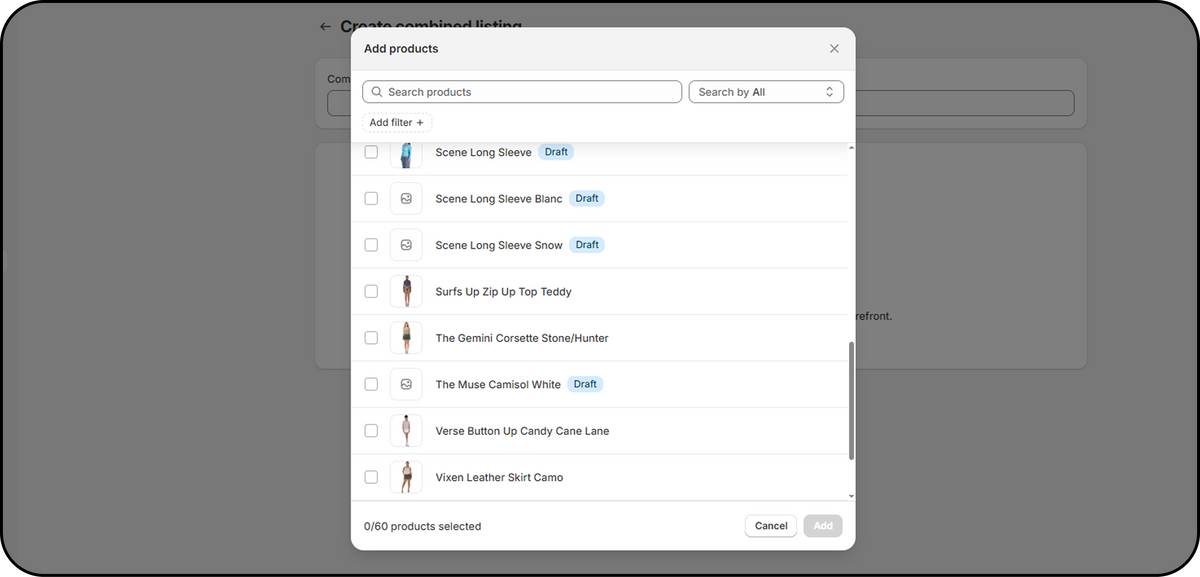The height and width of the screenshot is (577, 1200).
Task: Click the Scene Long Sleeve product thumbnail
Action: (x=406, y=153)
